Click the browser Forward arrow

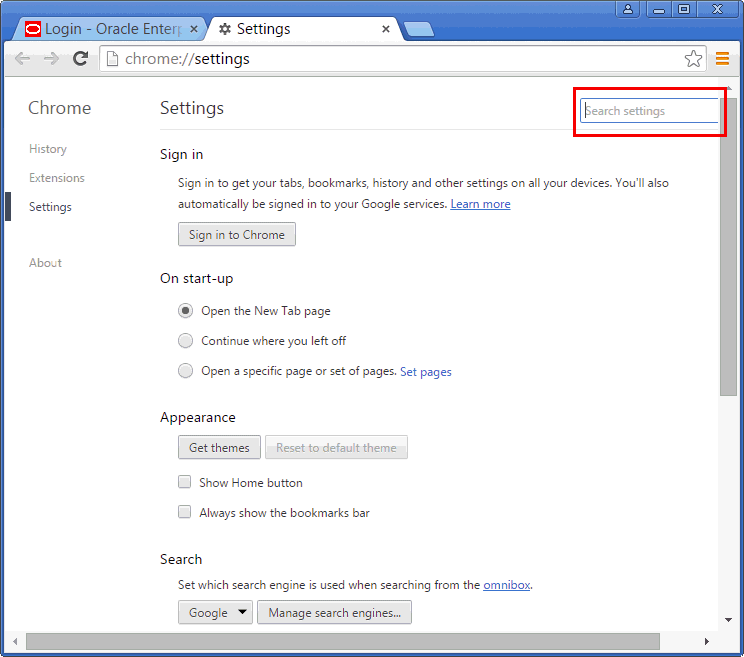(x=51, y=59)
